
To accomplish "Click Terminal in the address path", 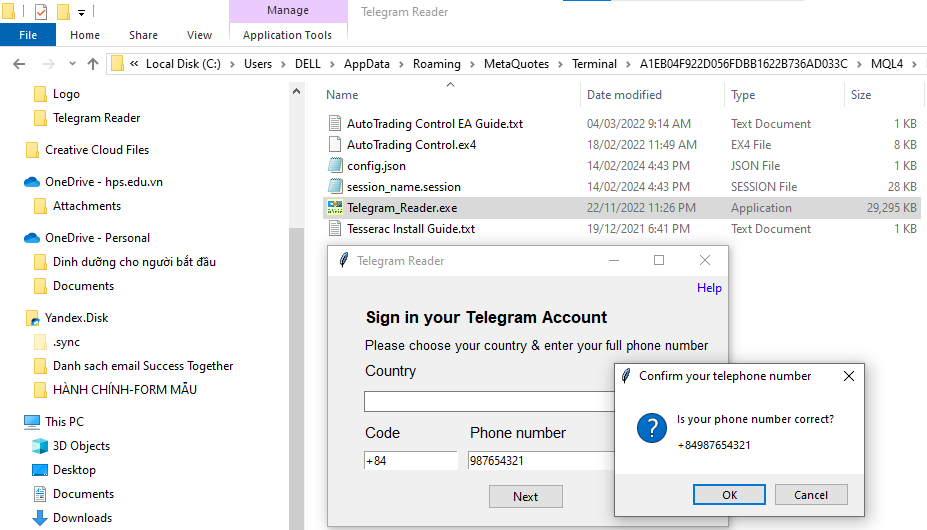I will coord(594,64).
